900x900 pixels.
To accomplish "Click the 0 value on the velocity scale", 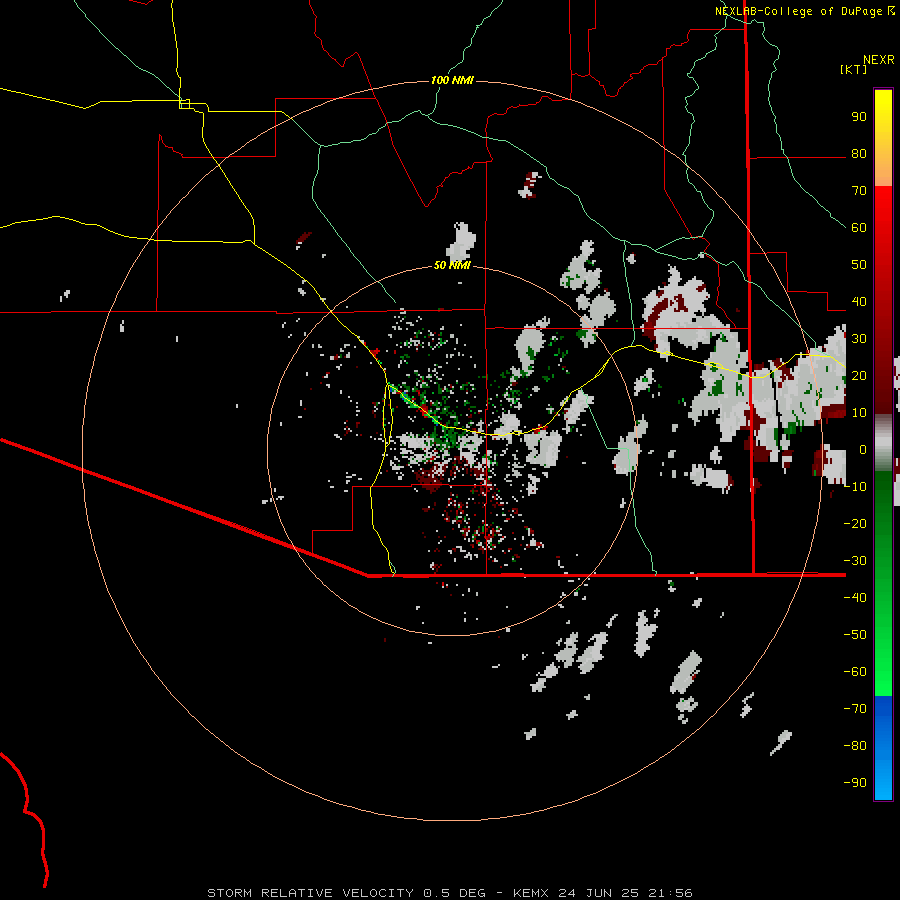I will (863, 450).
